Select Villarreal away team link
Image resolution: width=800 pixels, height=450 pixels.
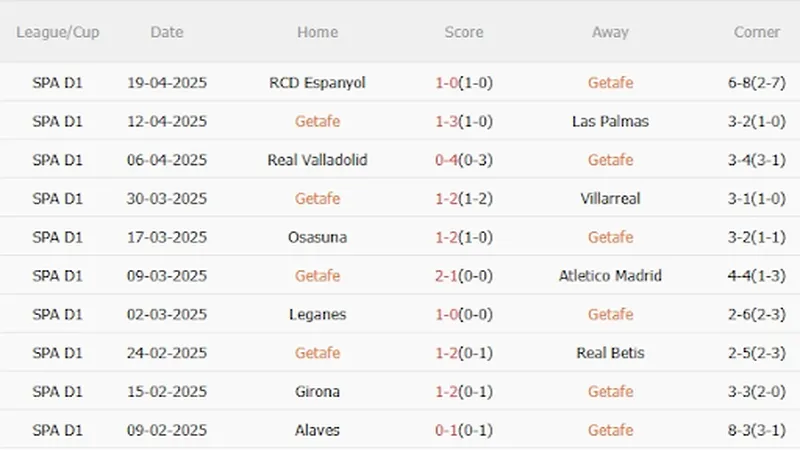[610, 198]
